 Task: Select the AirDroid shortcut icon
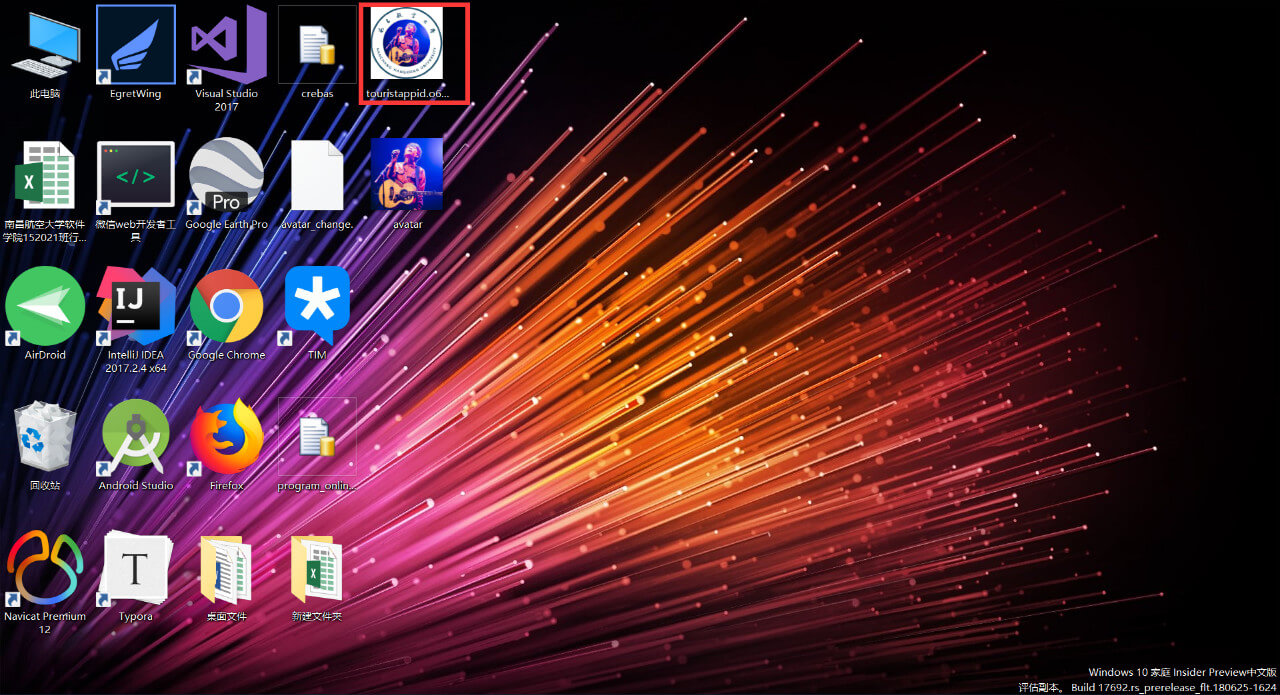click(x=45, y=306)
